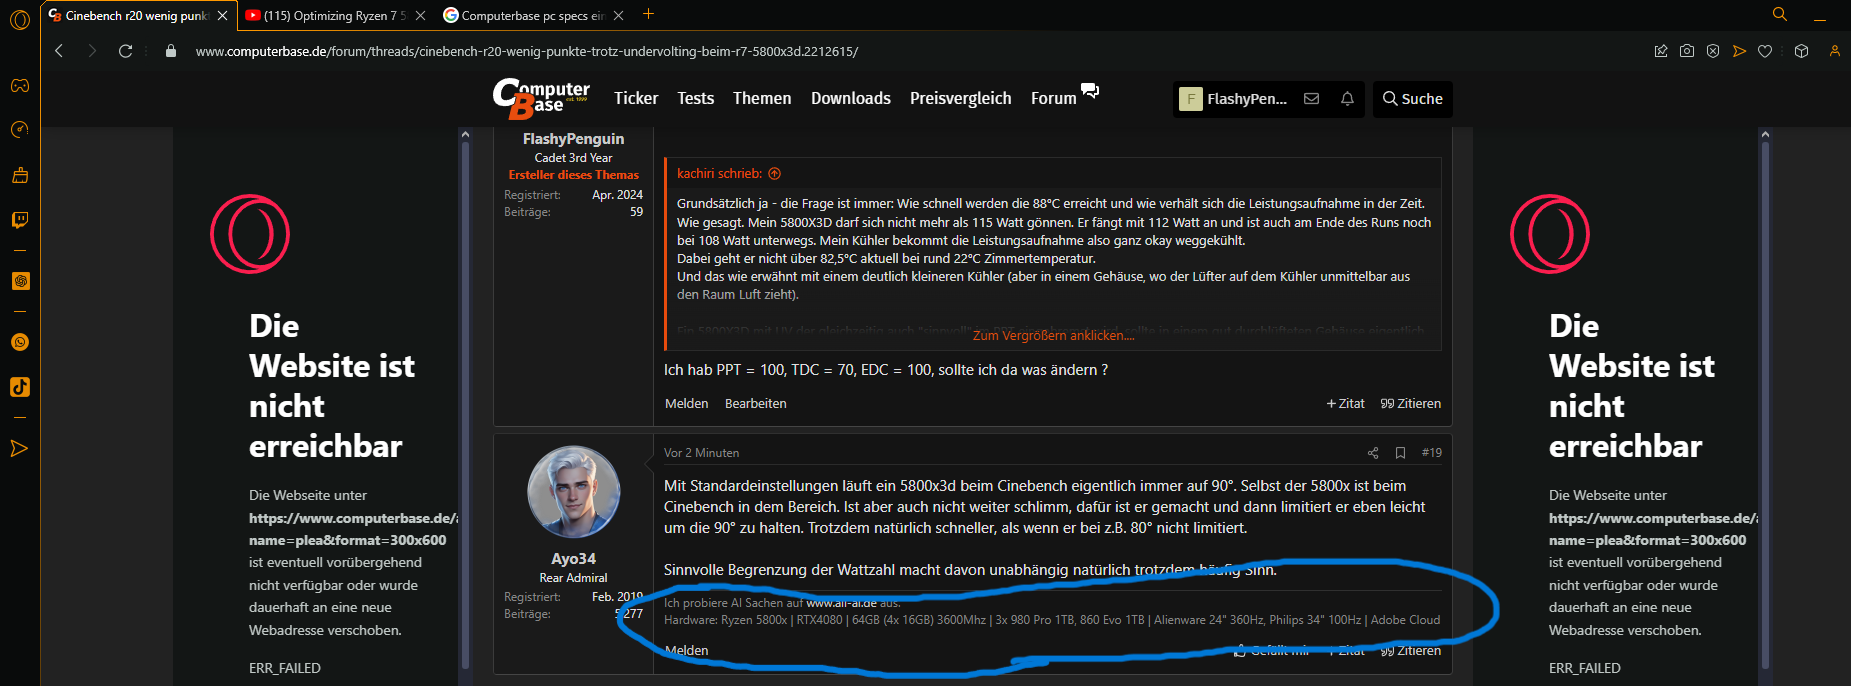The height and width of the screenshot is (686, 1851).
Task: Open extensions cube icon
Action: pos(1801,51)
